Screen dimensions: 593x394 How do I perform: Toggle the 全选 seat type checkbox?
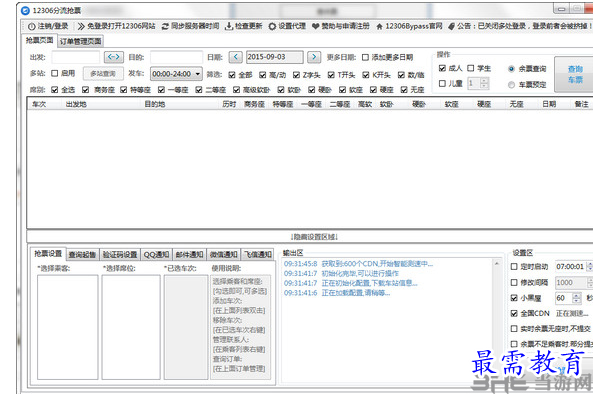[x=55, y=90]
